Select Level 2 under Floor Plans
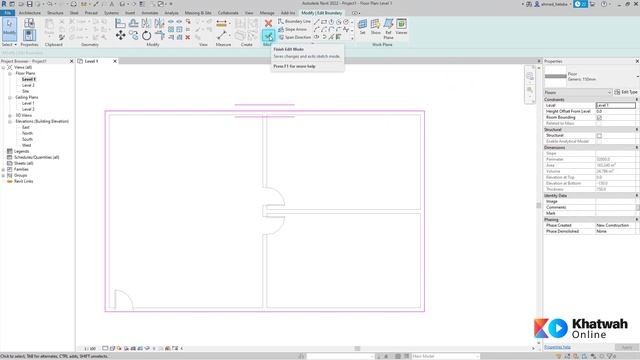640x360 pixels. [x=28, y=85]
